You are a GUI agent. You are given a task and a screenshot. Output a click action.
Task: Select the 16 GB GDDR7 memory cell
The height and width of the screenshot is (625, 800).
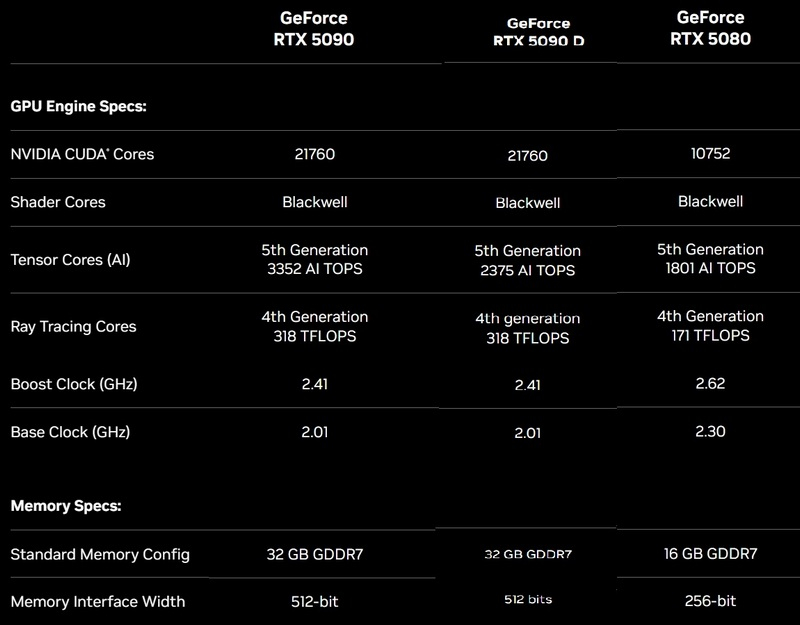[710, 554]
